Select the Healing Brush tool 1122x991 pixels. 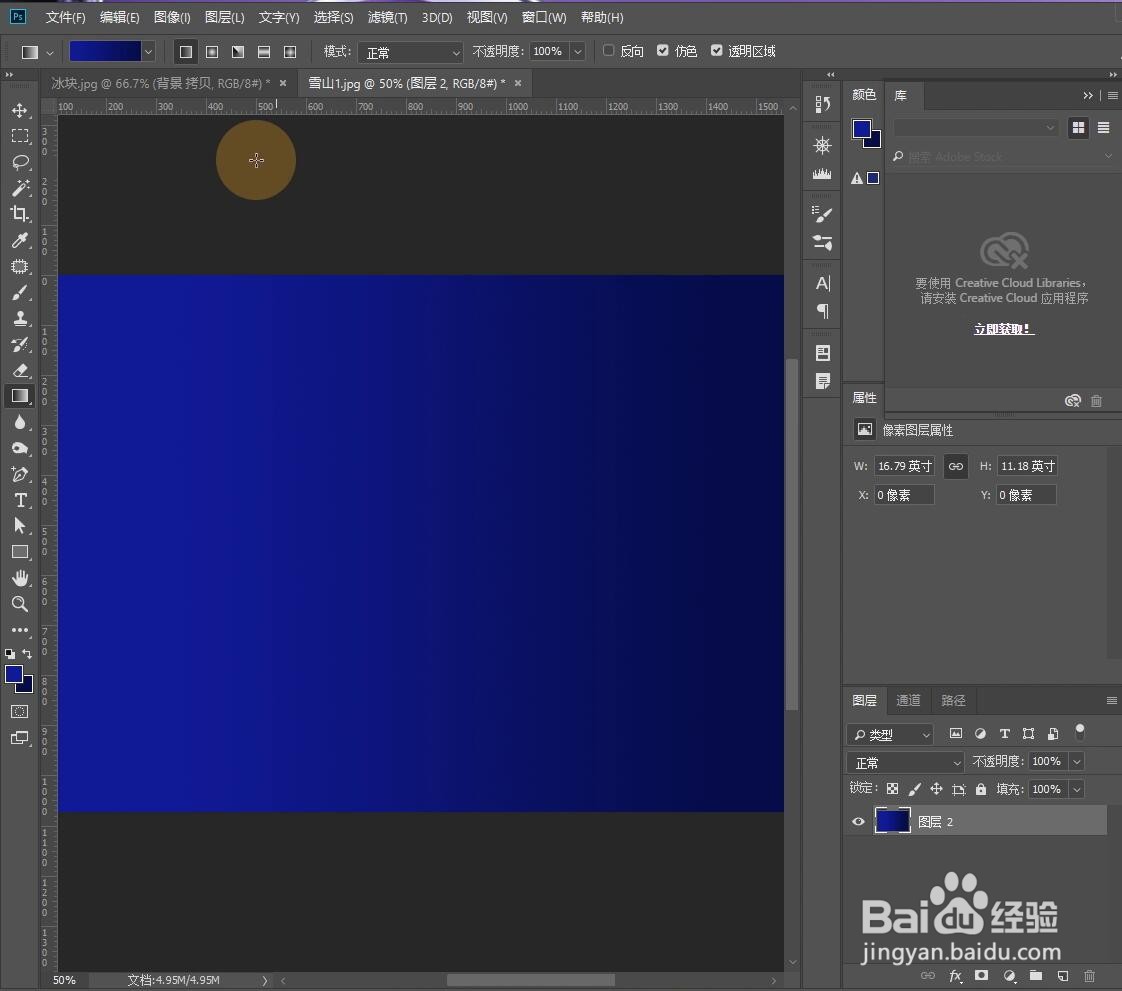click(x=19, y=266)
